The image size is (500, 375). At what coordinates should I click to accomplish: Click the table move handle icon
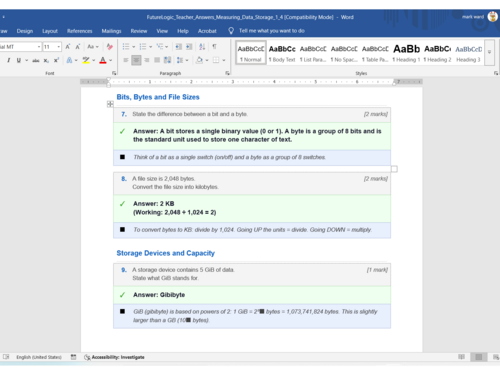click(110, 104)
